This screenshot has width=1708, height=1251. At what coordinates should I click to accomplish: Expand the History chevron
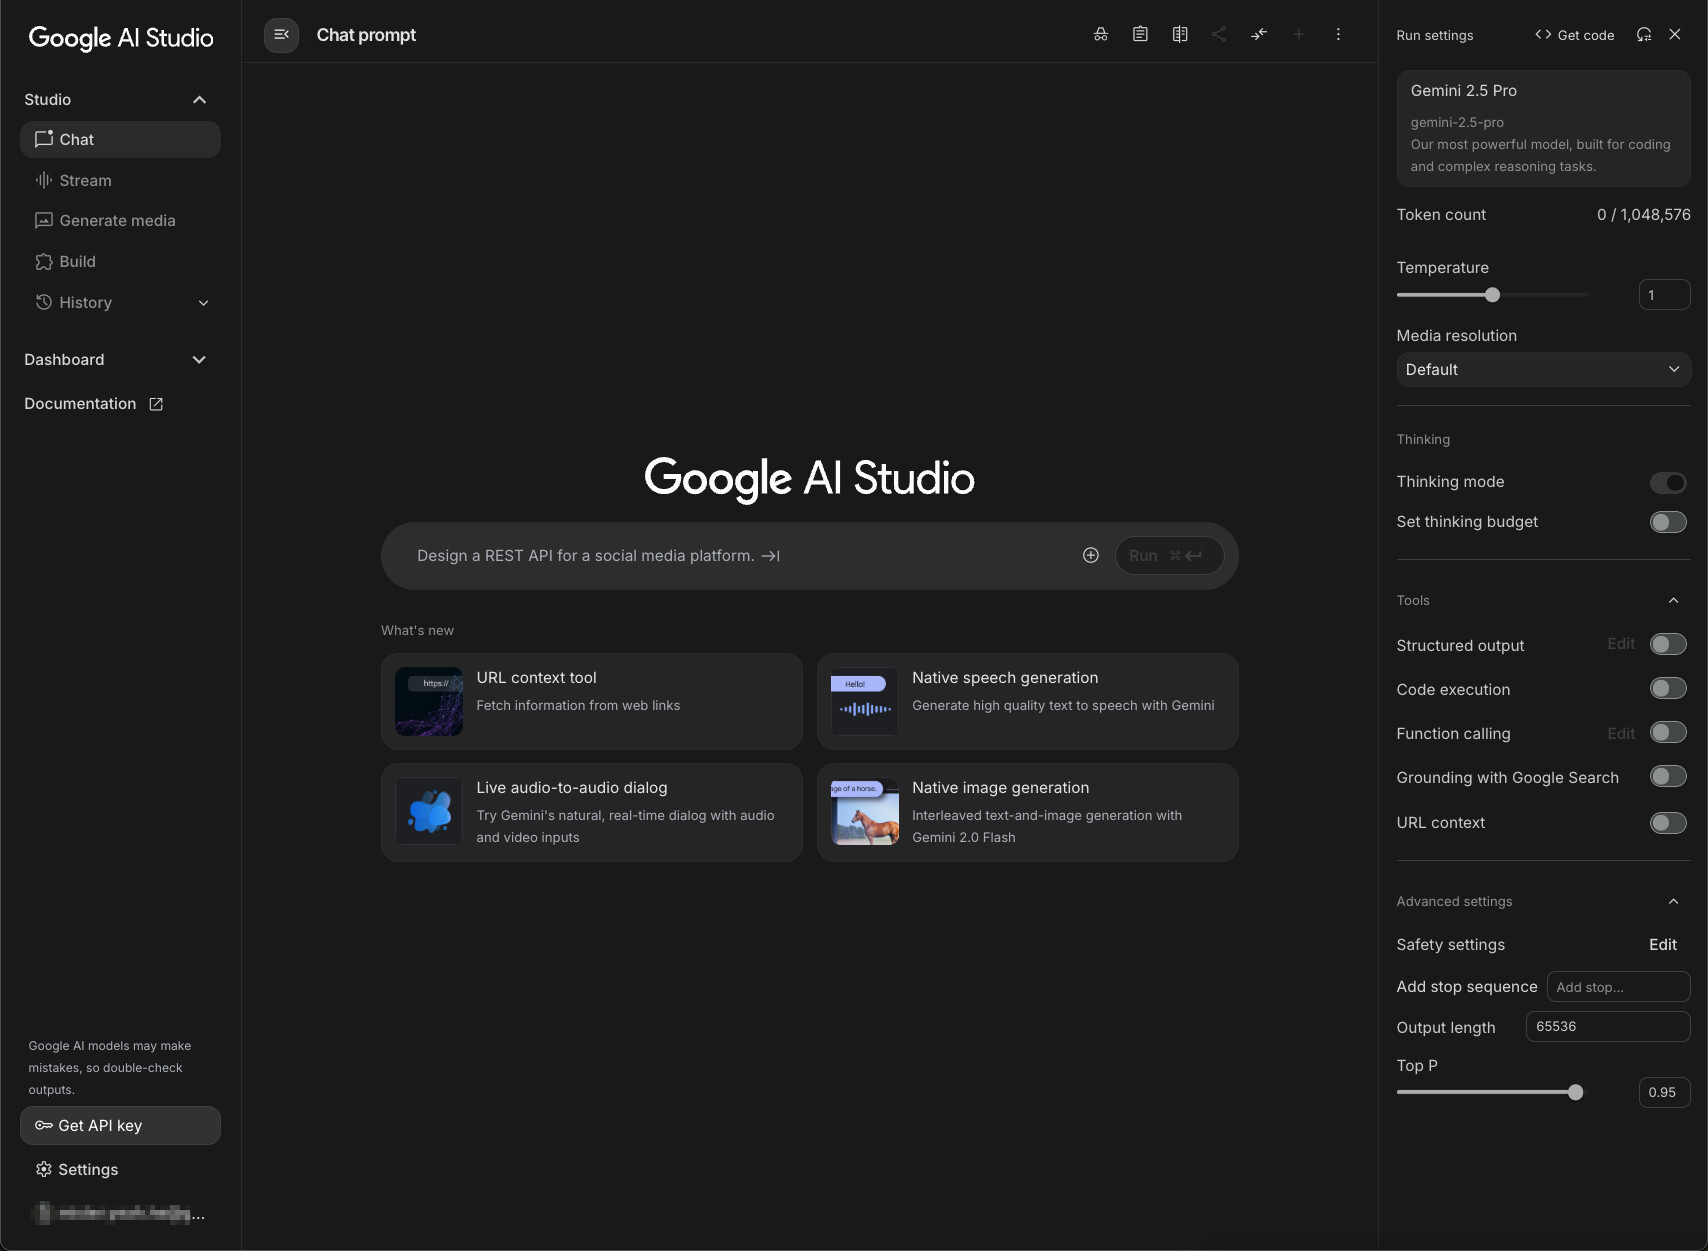(204, 303)
